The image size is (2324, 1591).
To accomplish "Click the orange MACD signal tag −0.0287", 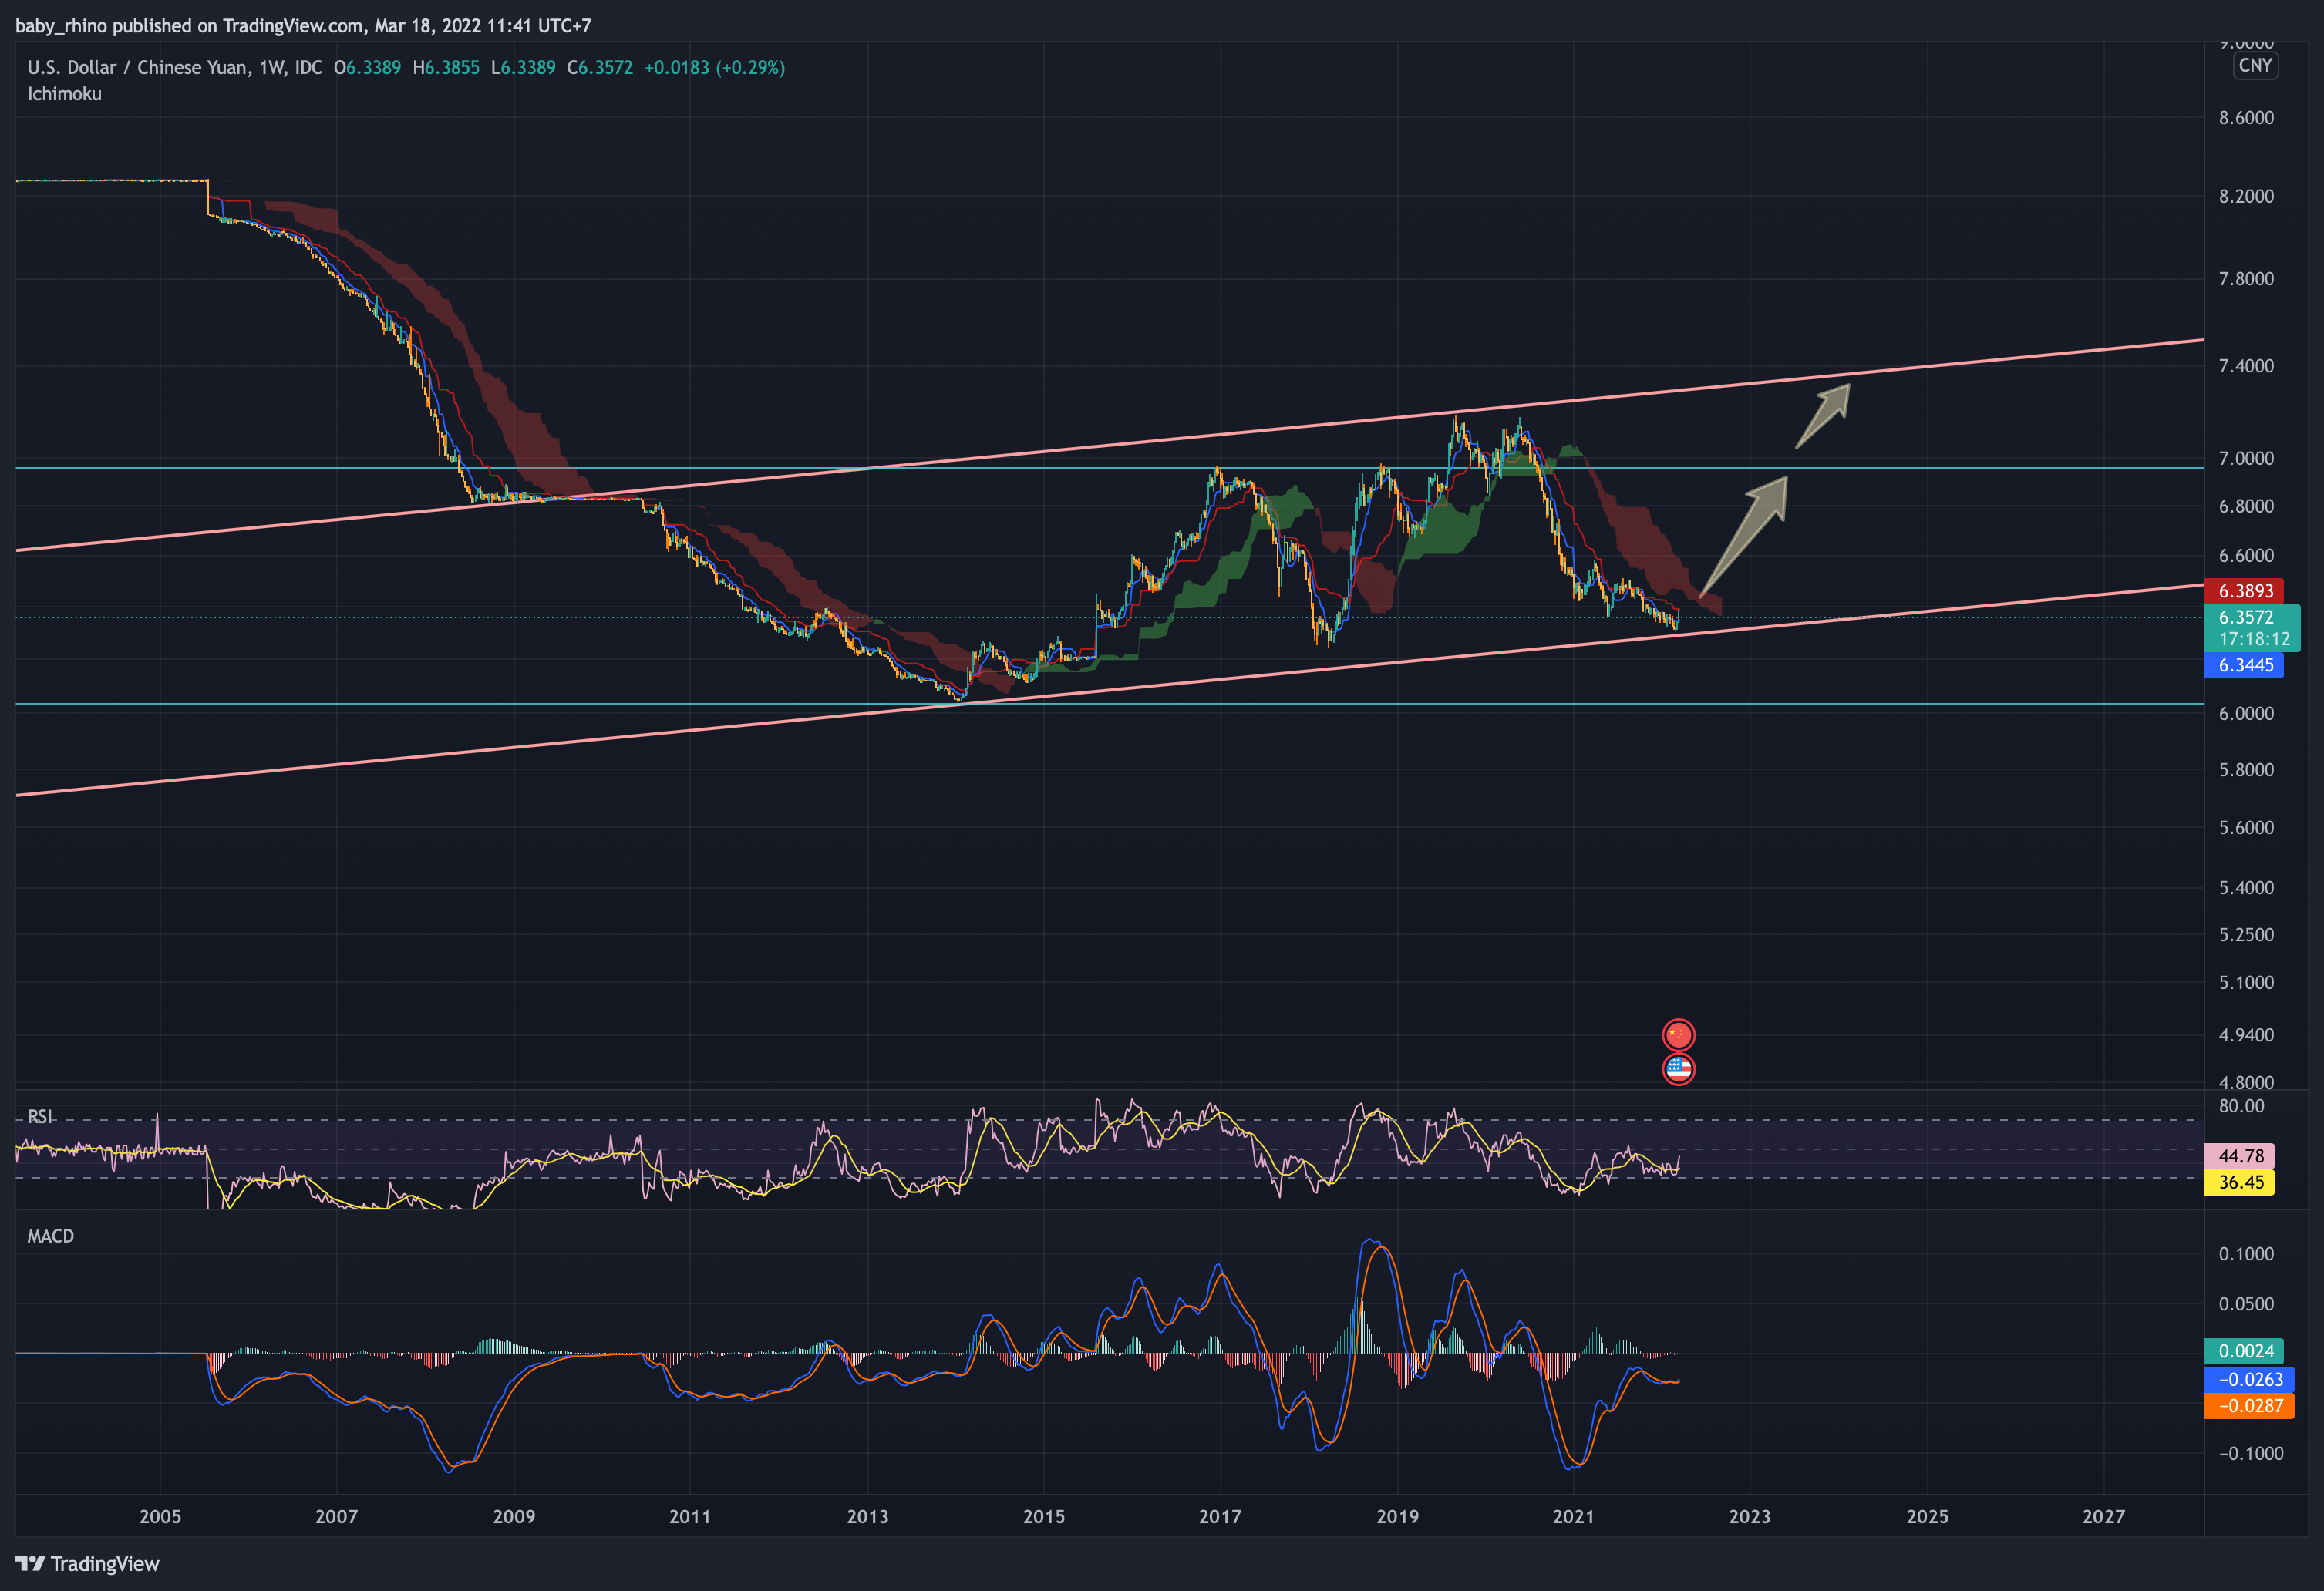I will 2248,1405.
